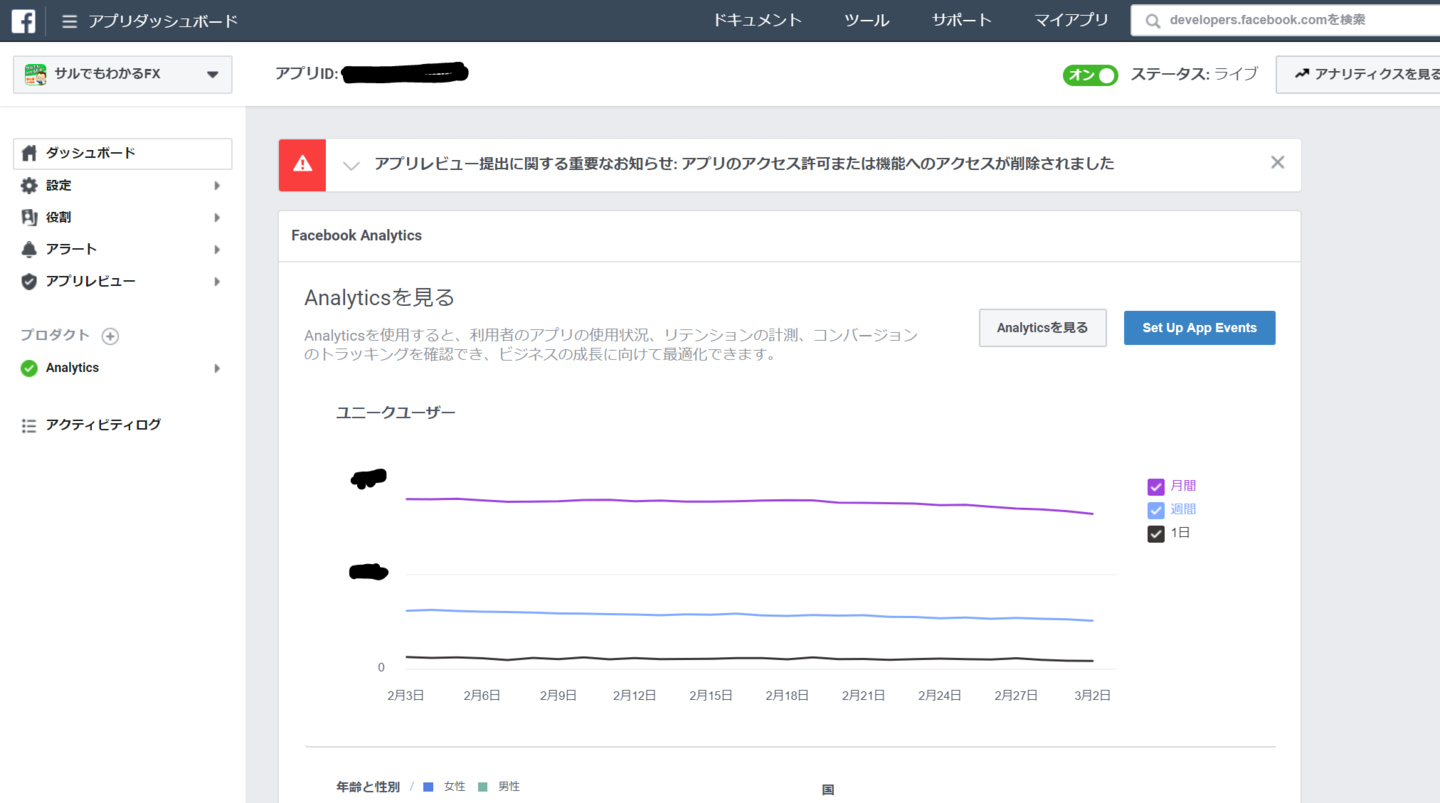The height and width of the screenshot is (803, 1440).
Task: Open the hamburger menu icon
Action: click(69, 21)
